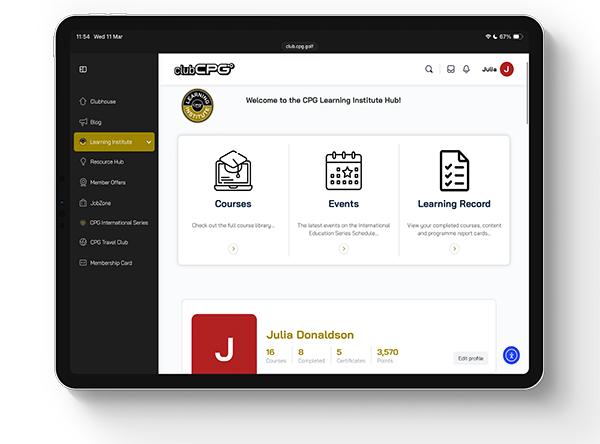
Task: Click the Learning Institute round badge logo
Action: click(196, 107)
